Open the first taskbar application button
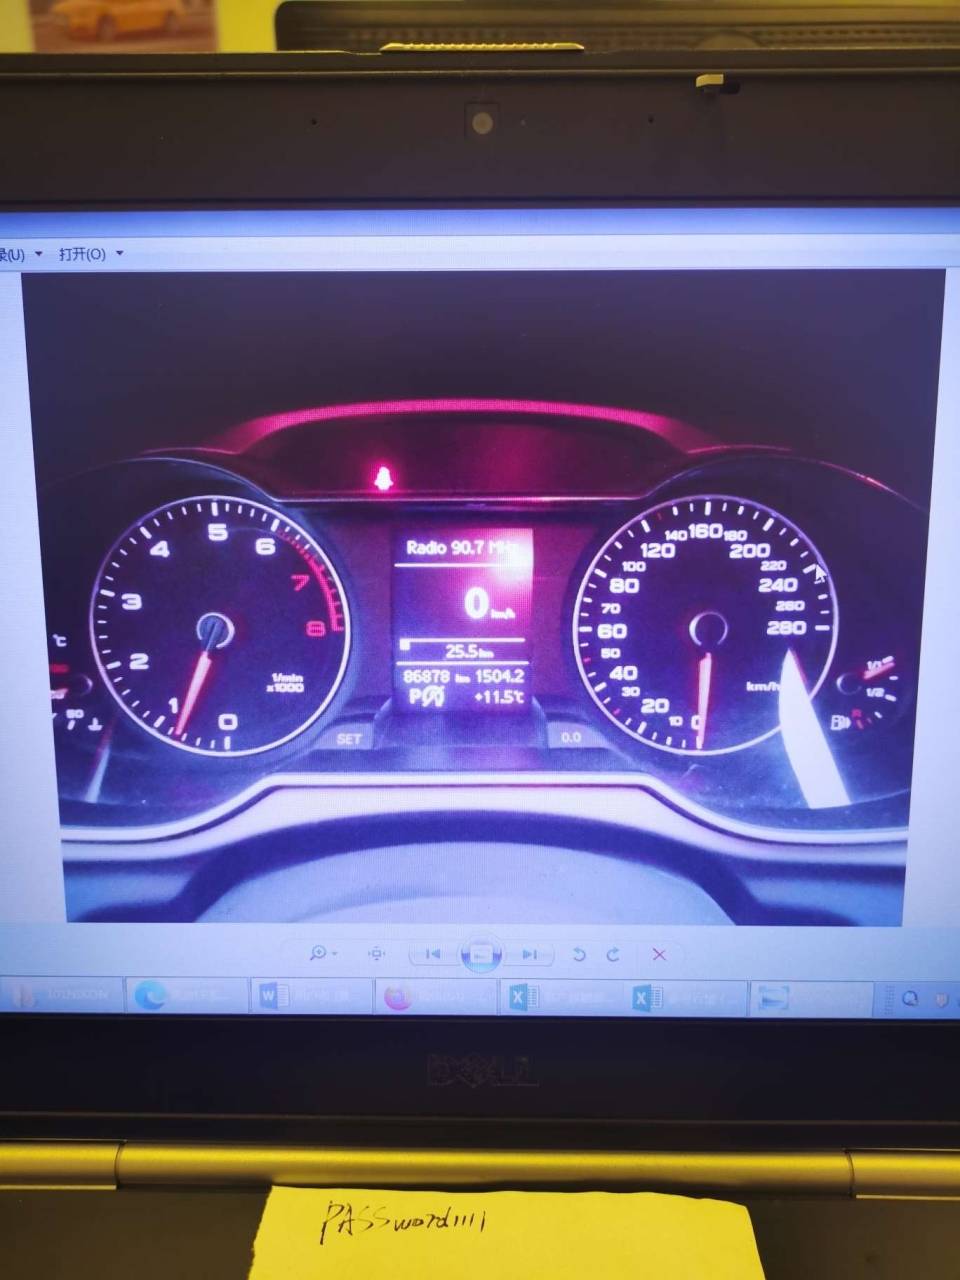The image size is (960, 1280). [x=62, y=996]
